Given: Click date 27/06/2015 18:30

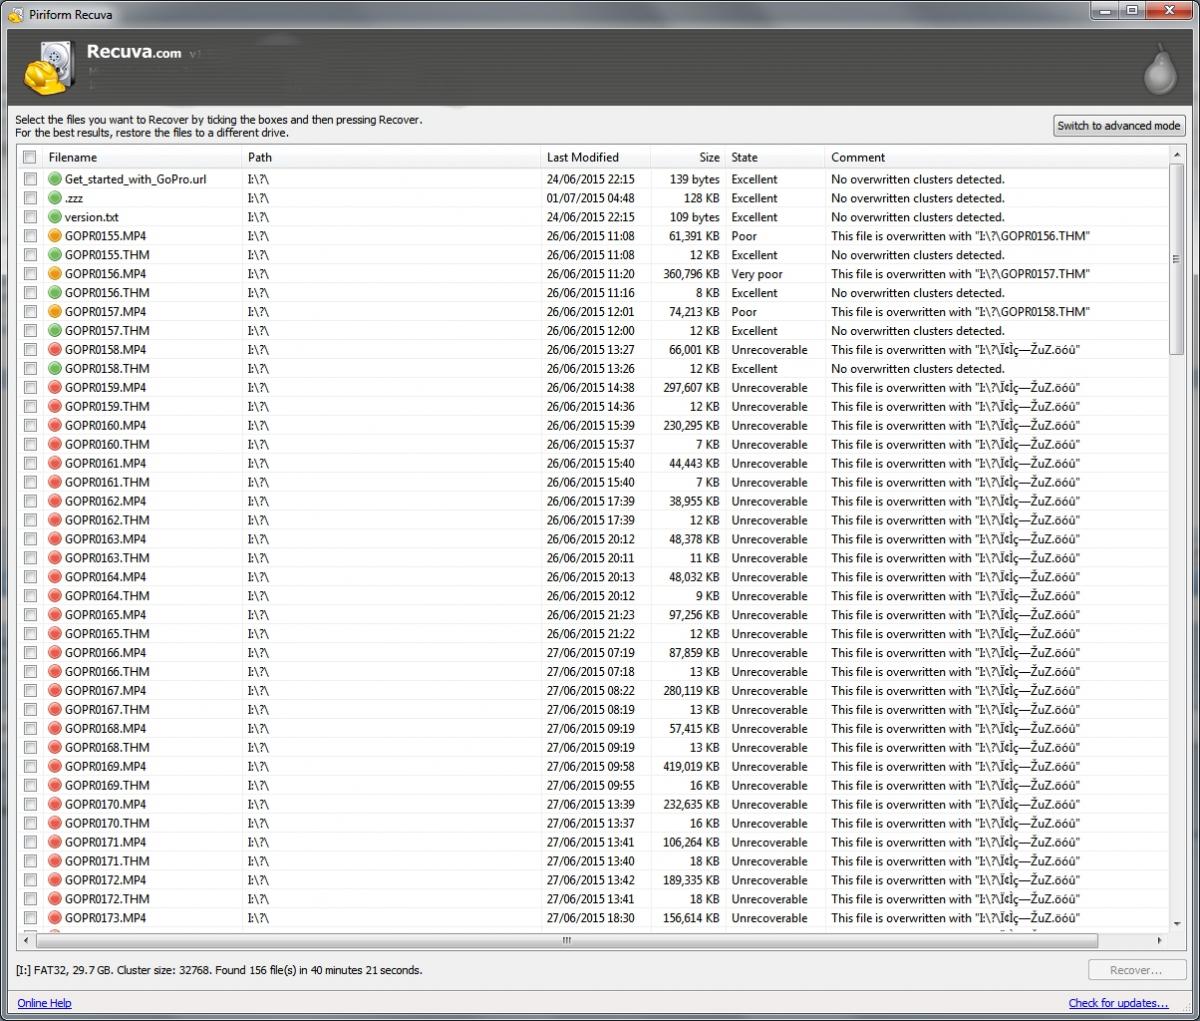Looking at the screenshot, I should point(590,918).
